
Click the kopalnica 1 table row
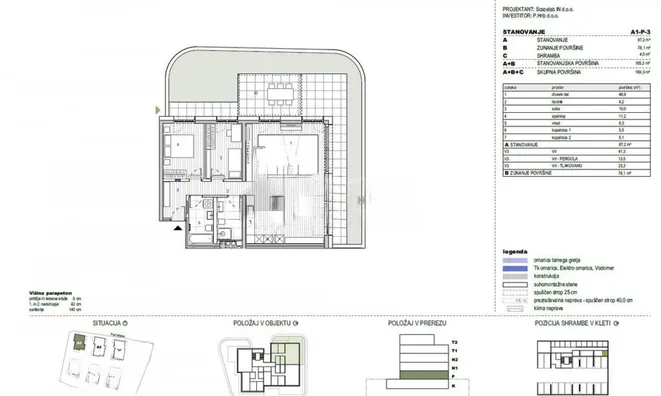pos(576,130)
